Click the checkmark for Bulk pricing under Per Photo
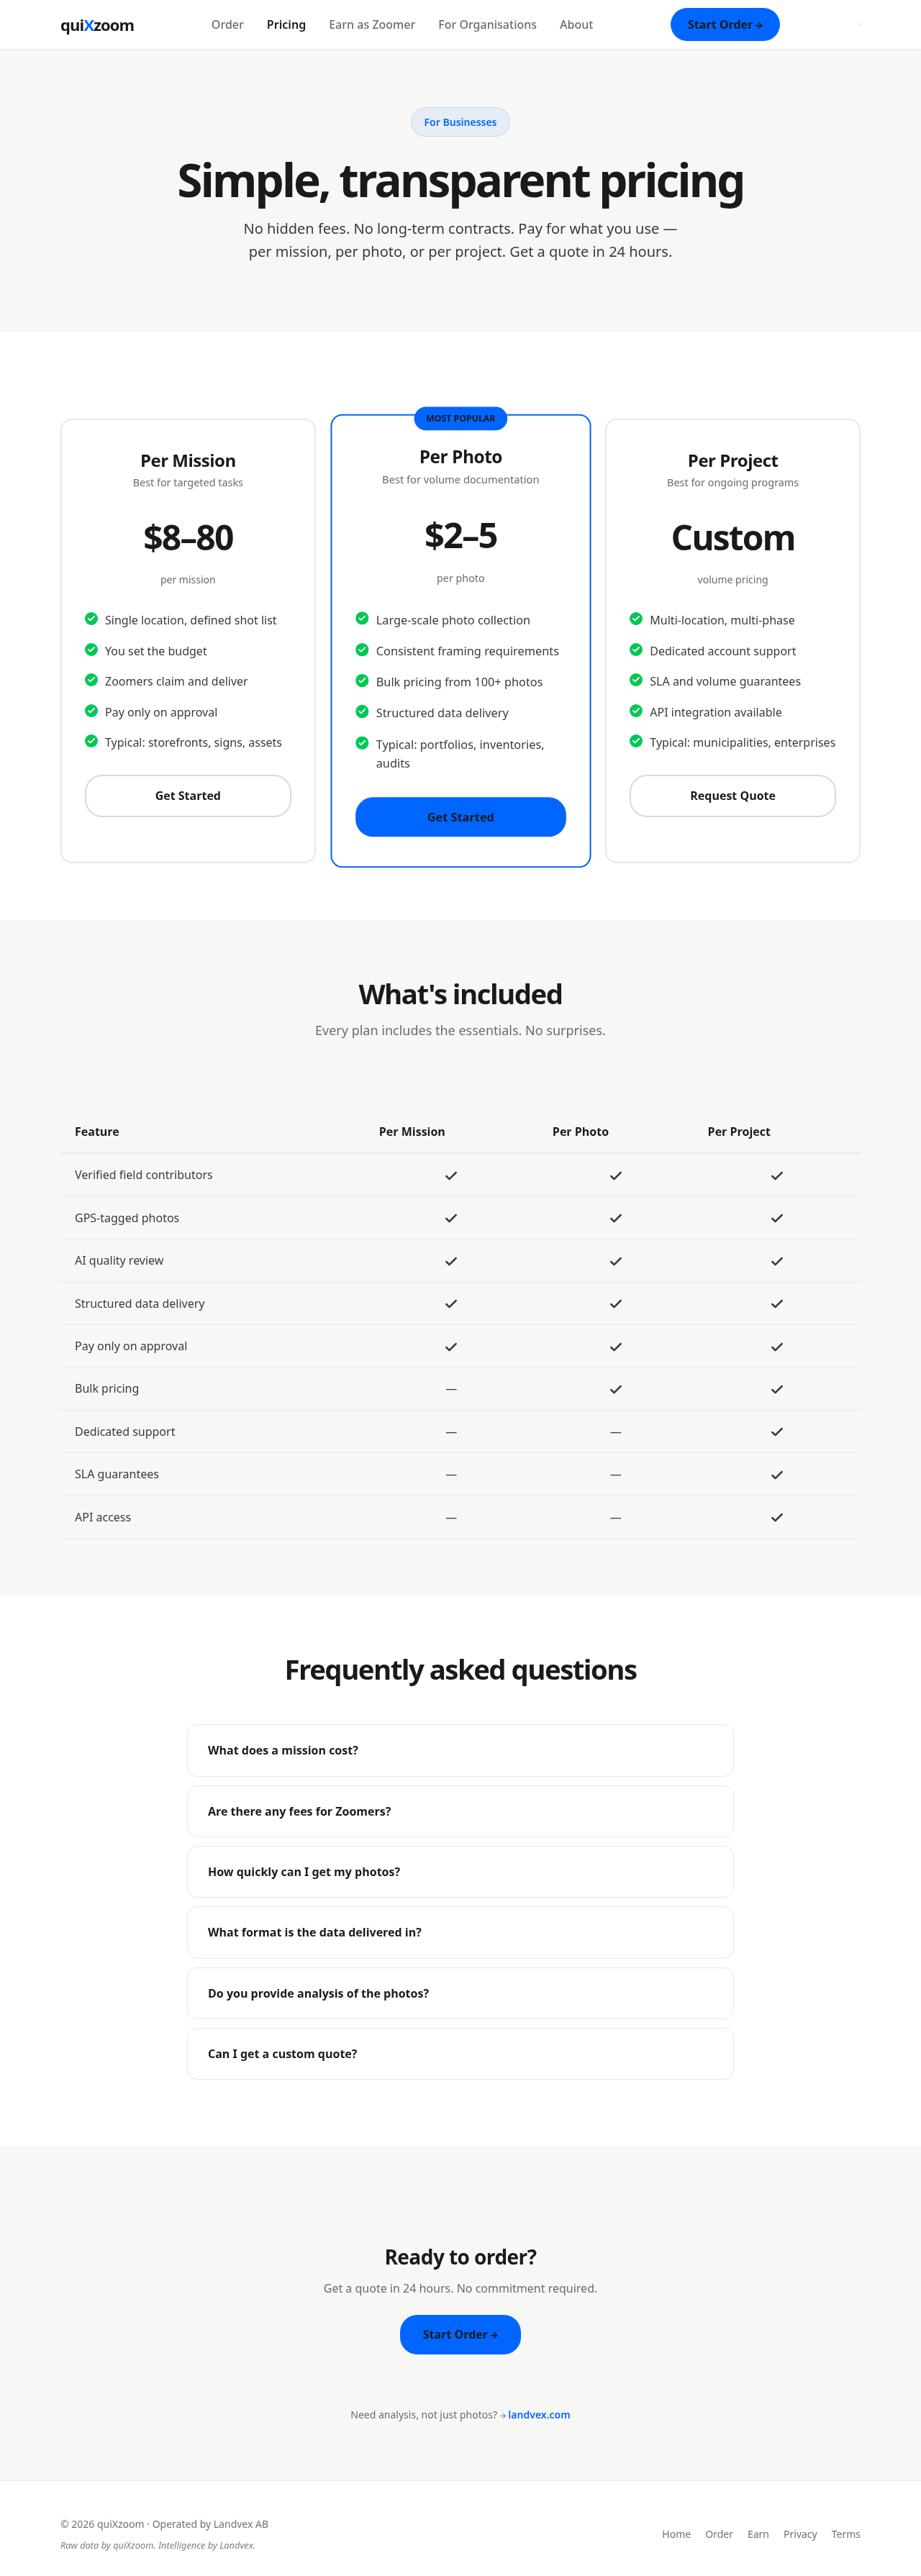The width and height of the screenshot is (921, 2576). click(x=616, y=1389)
